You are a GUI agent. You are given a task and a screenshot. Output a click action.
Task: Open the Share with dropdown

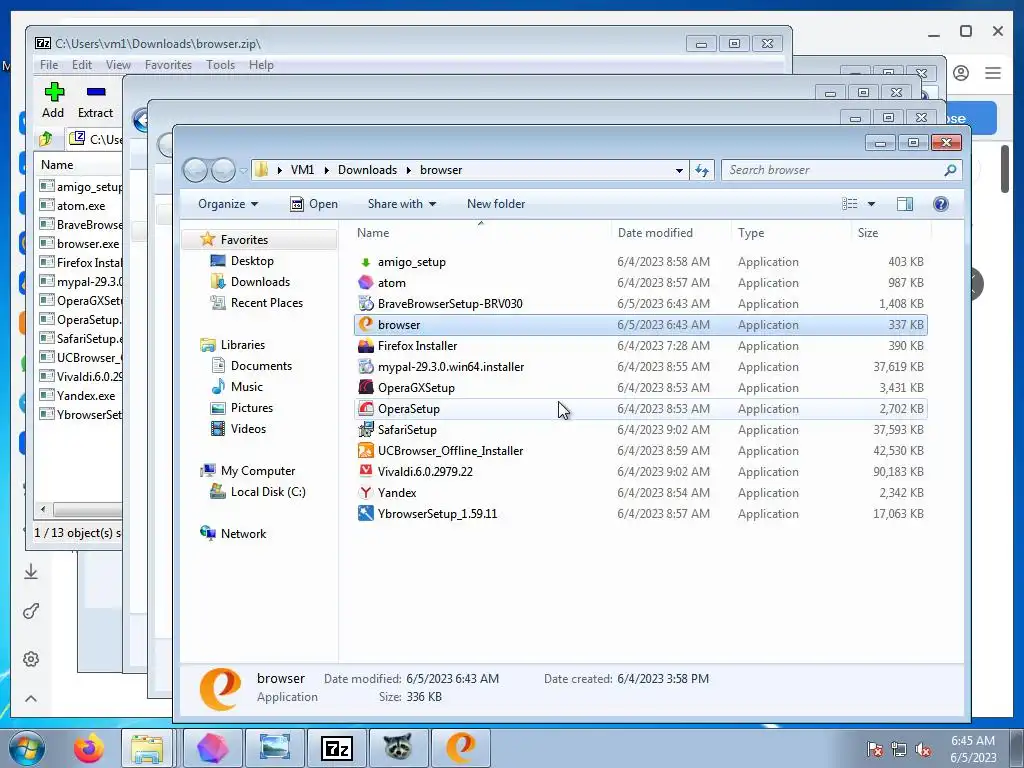pos(402,204)
